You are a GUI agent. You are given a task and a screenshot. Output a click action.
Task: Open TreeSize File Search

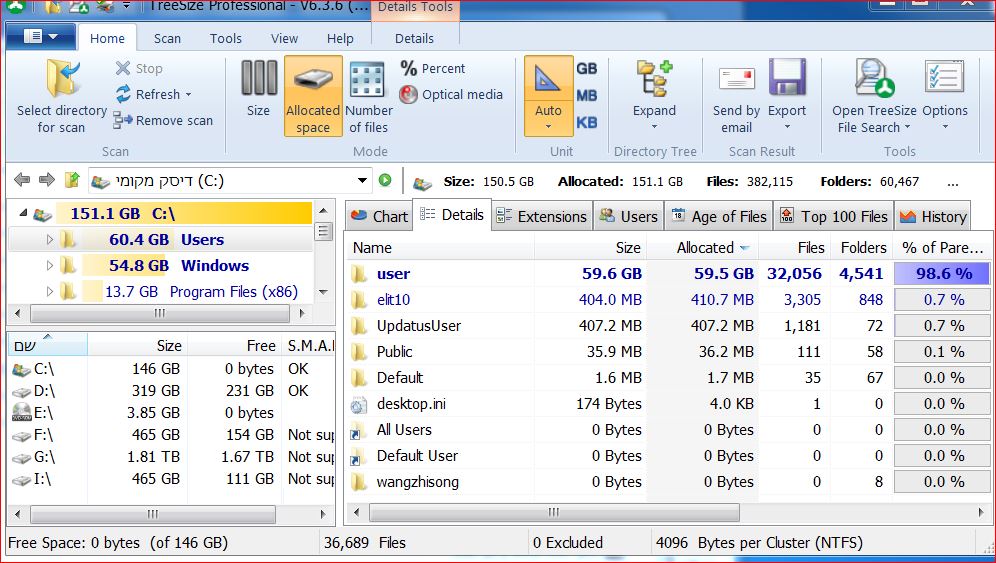874,96
